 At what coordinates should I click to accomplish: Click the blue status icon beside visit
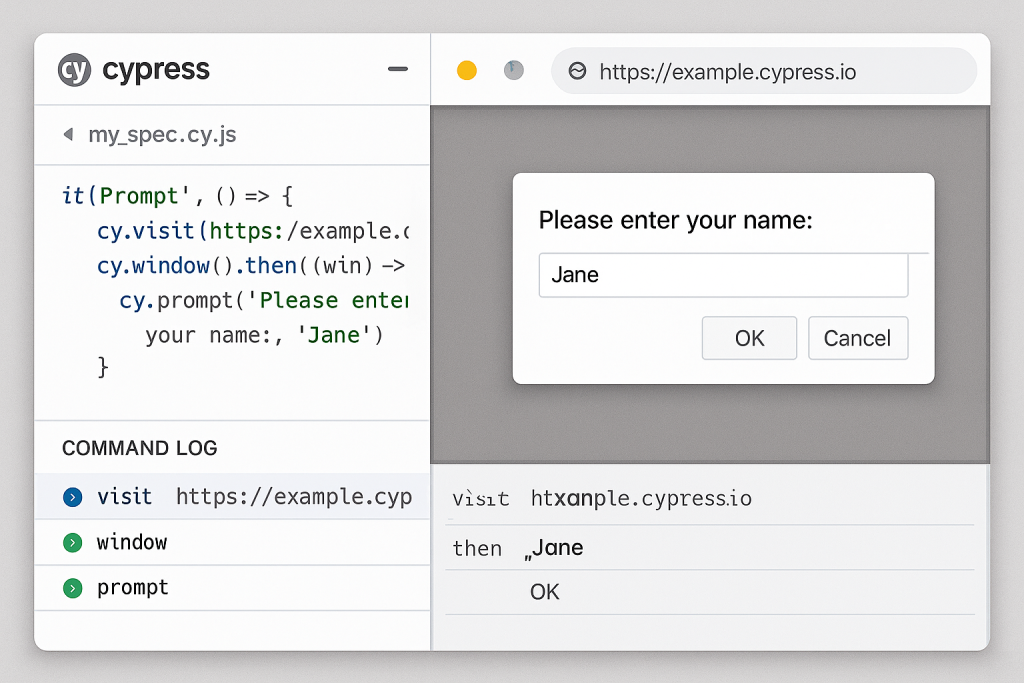point(72,498)
